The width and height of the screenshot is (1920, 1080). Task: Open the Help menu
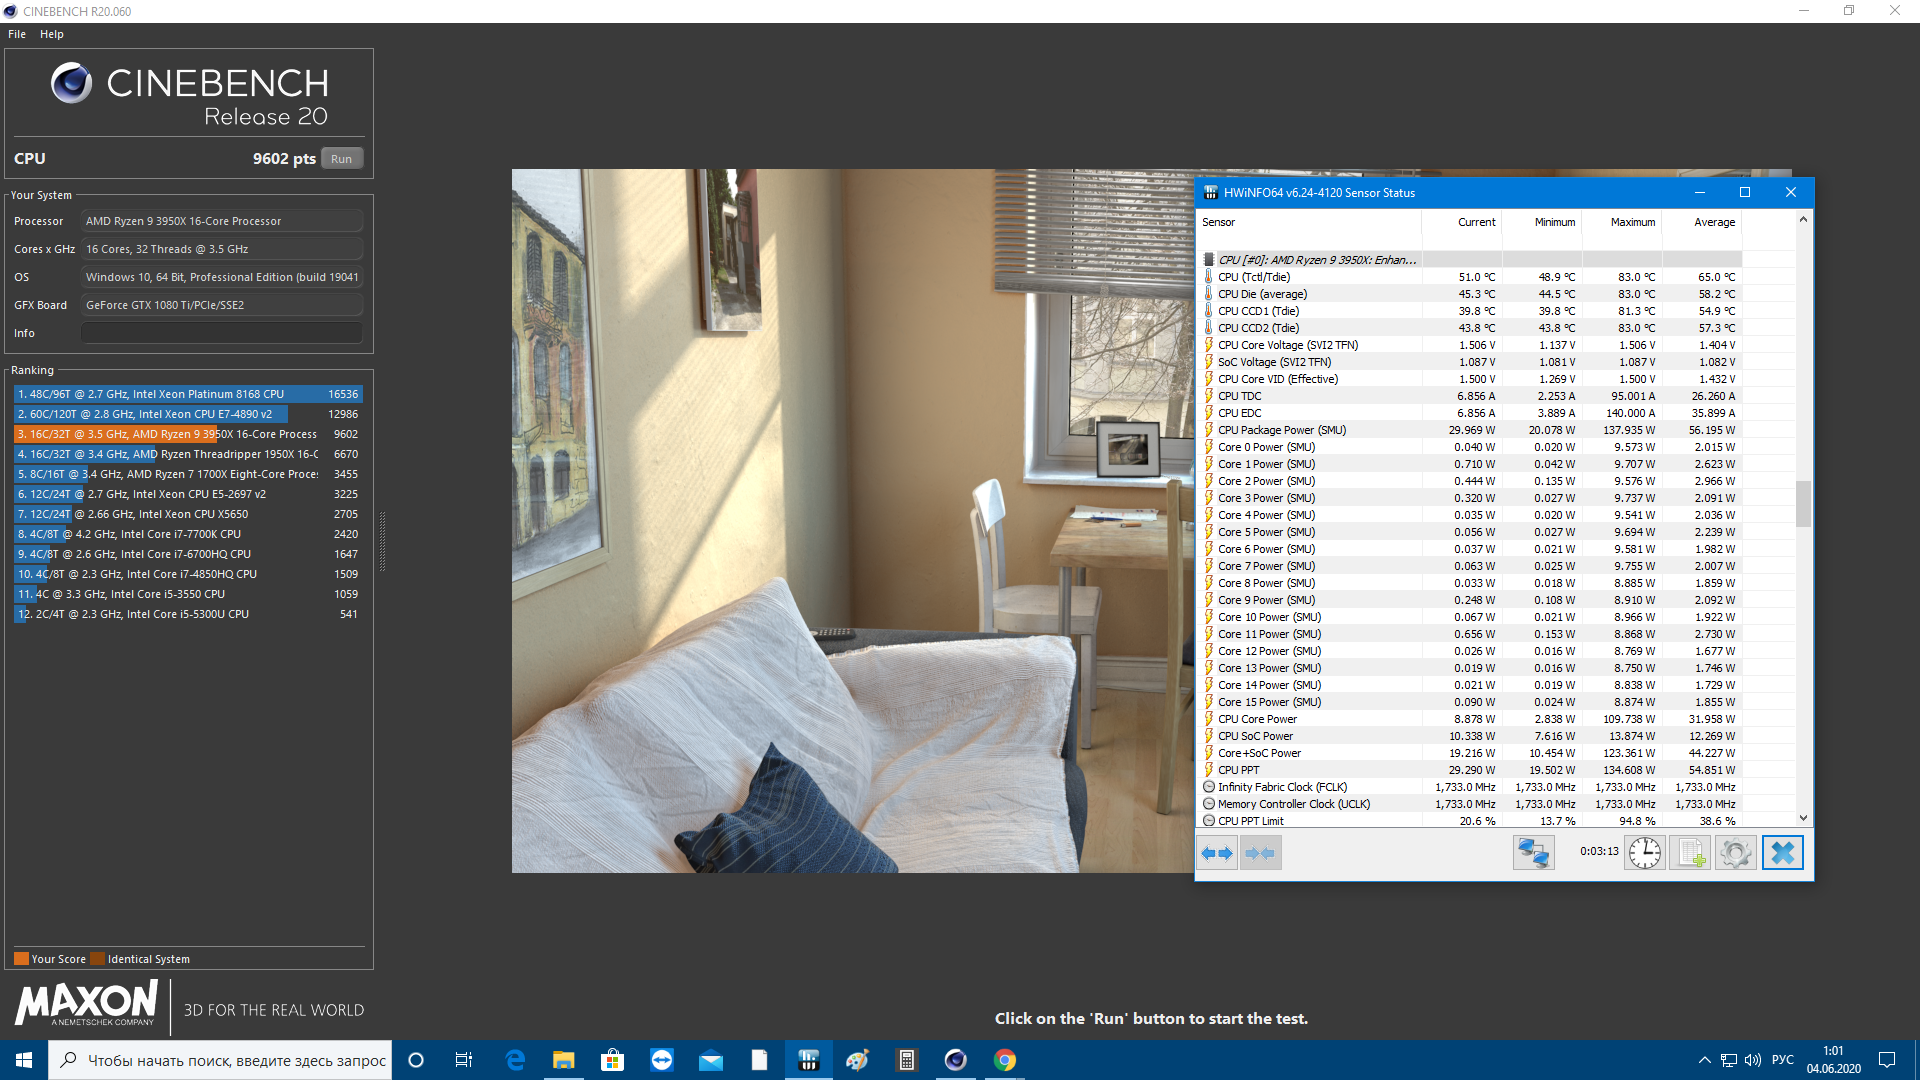point(52,34)
